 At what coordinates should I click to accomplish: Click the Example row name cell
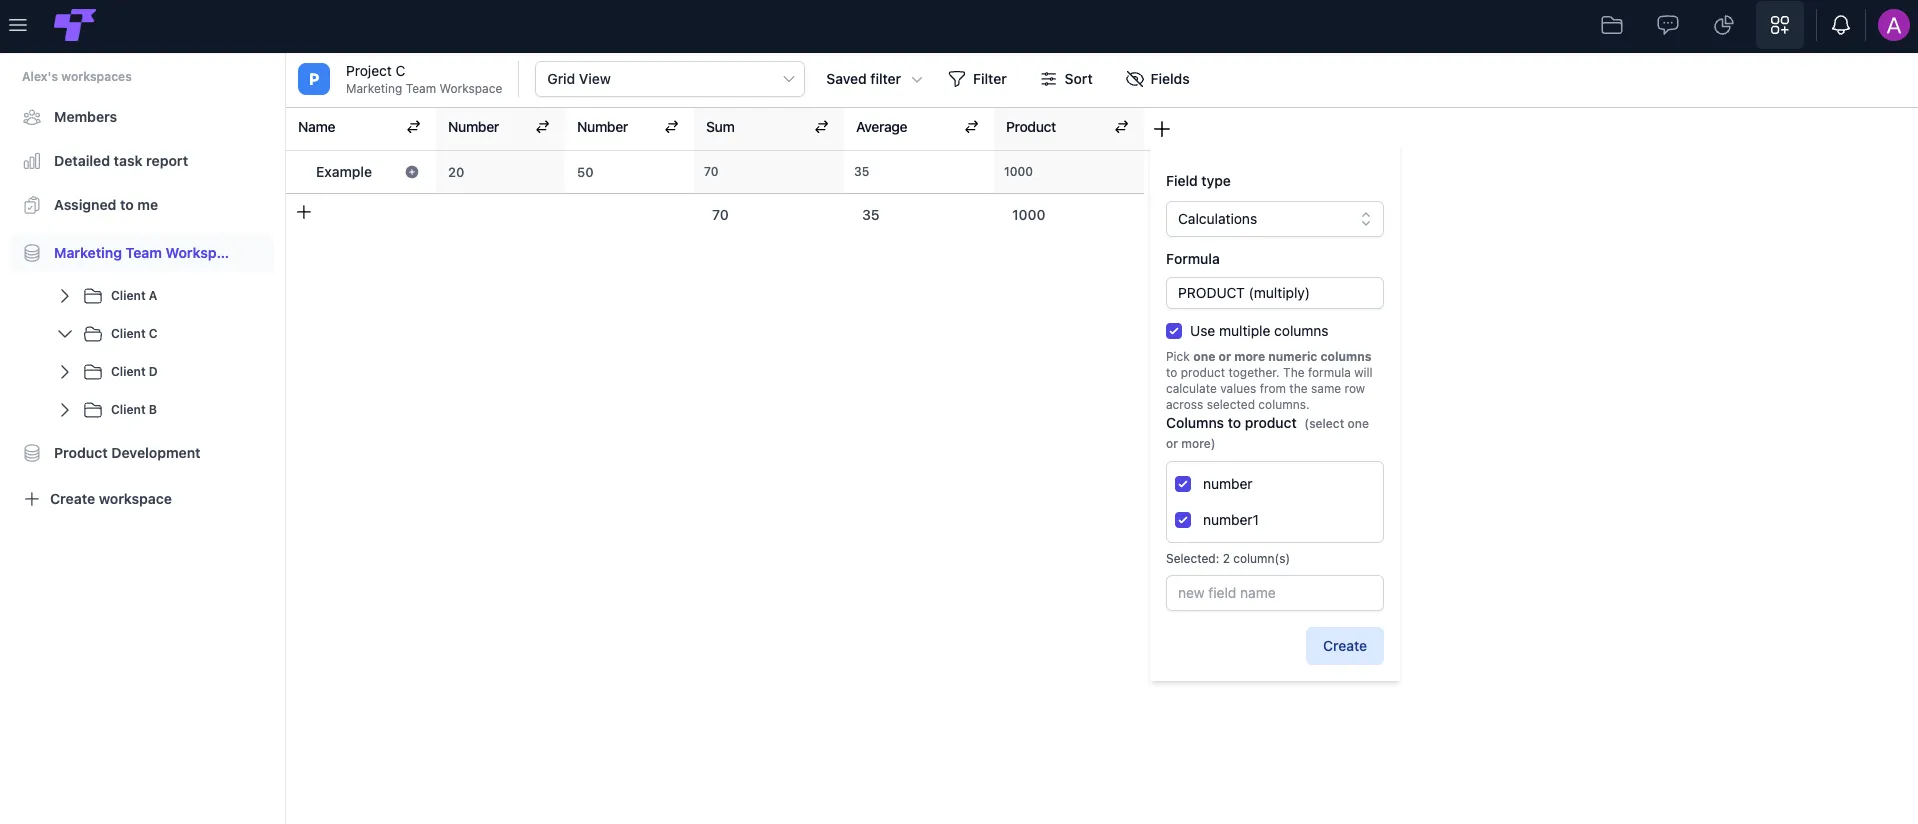pyautogui.click(x=361, y=172)
